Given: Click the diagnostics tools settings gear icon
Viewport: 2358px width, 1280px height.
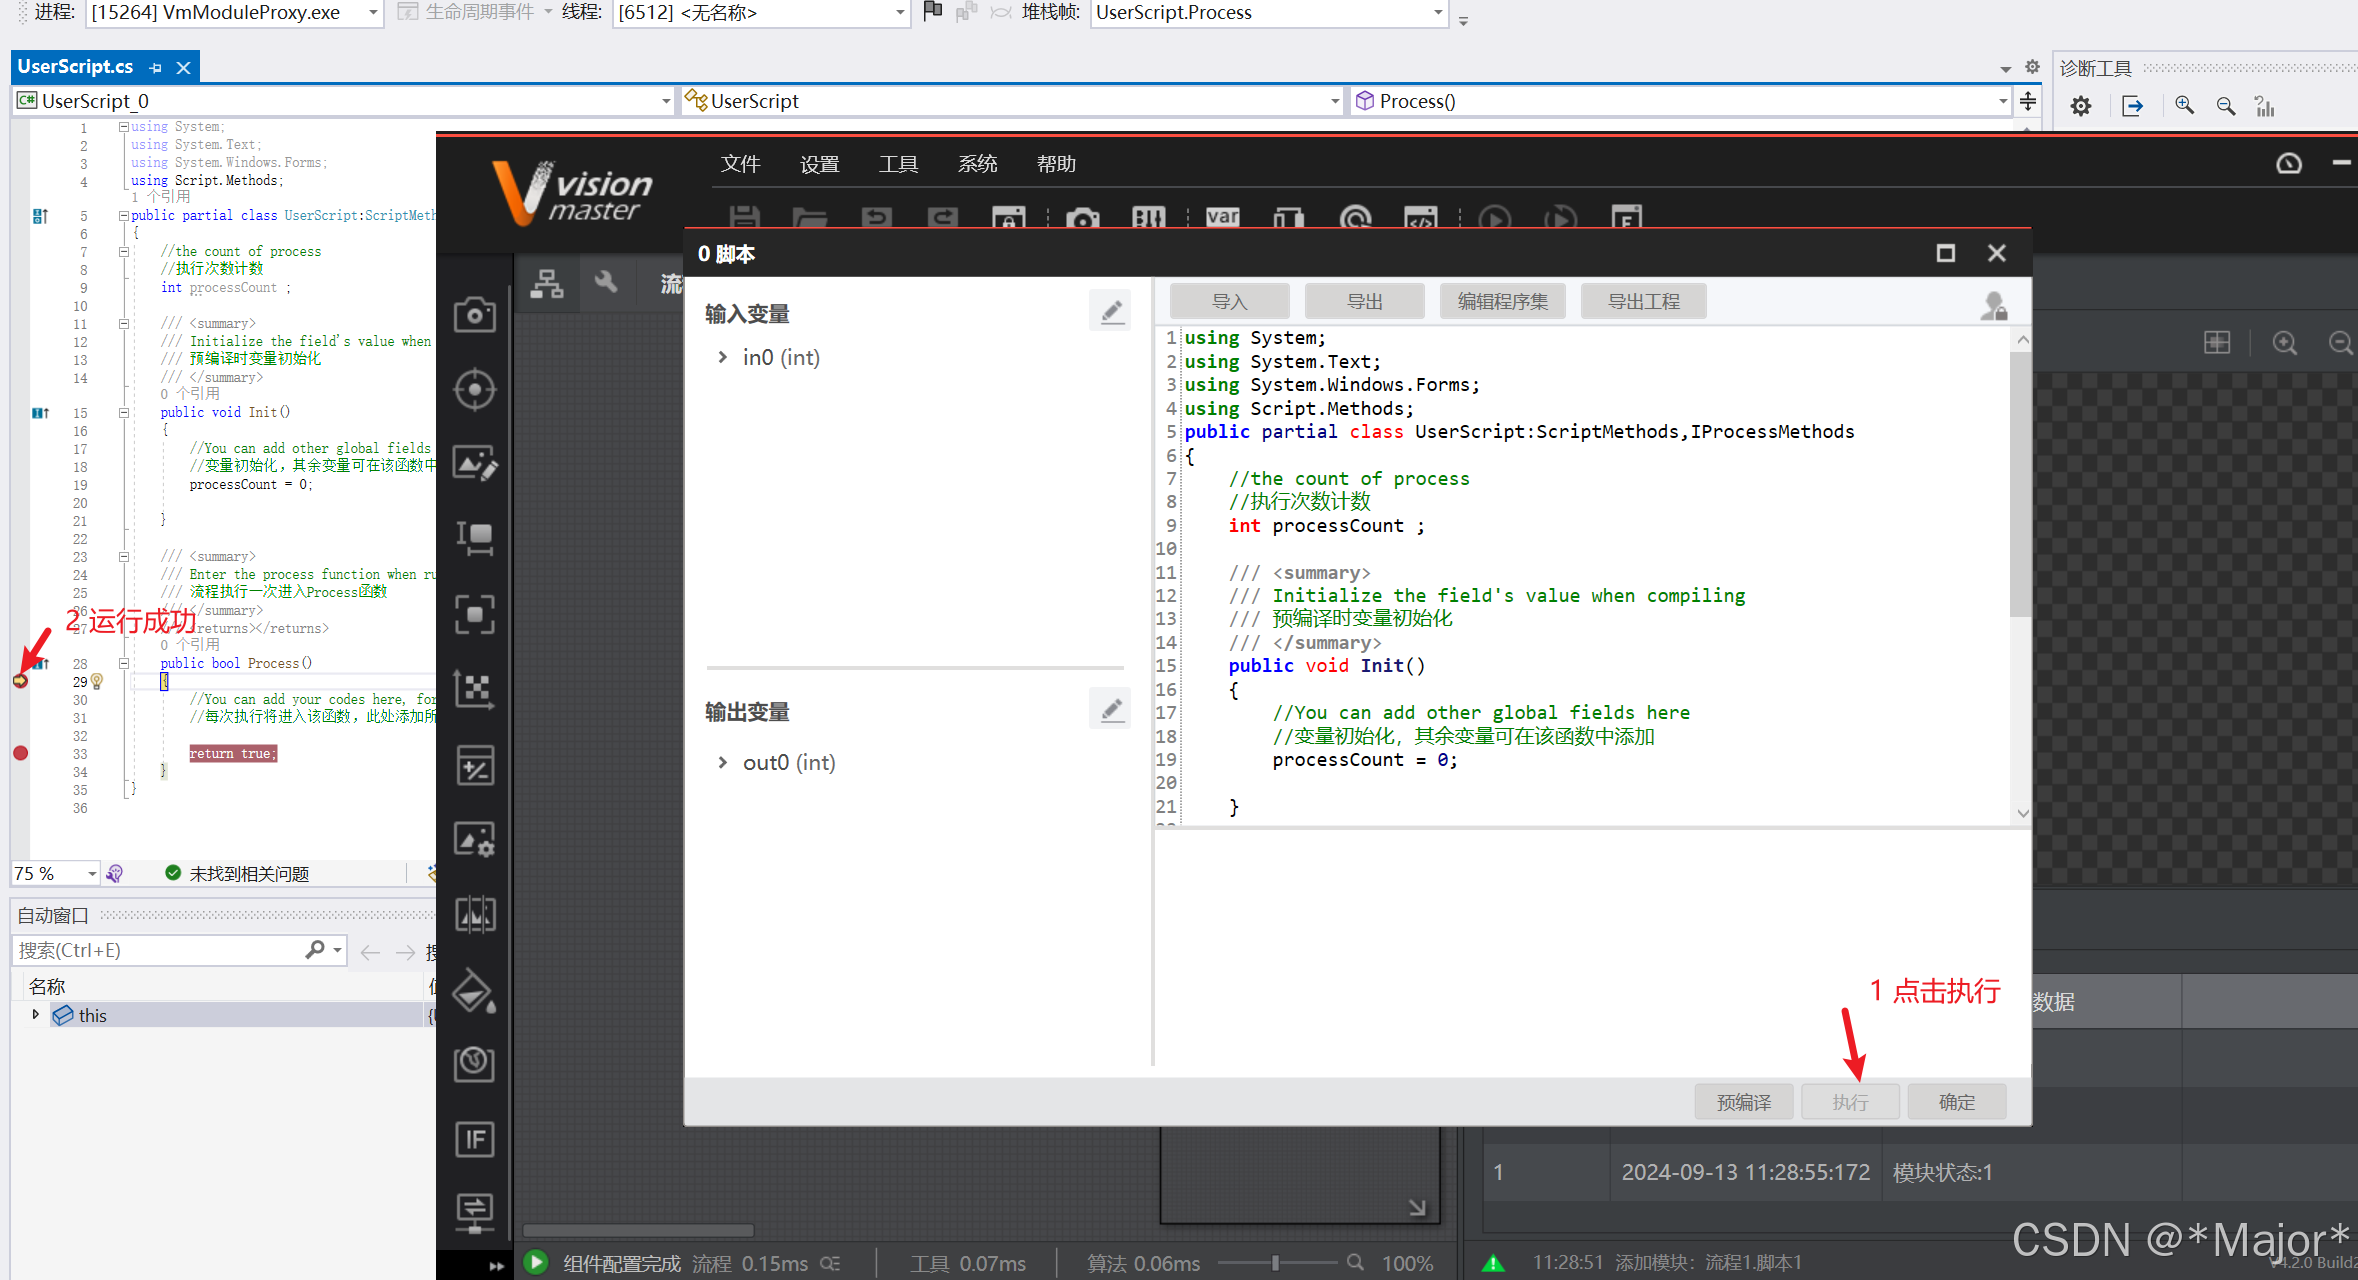Looking at the screenshot, I should click(x=2080, y=106).
